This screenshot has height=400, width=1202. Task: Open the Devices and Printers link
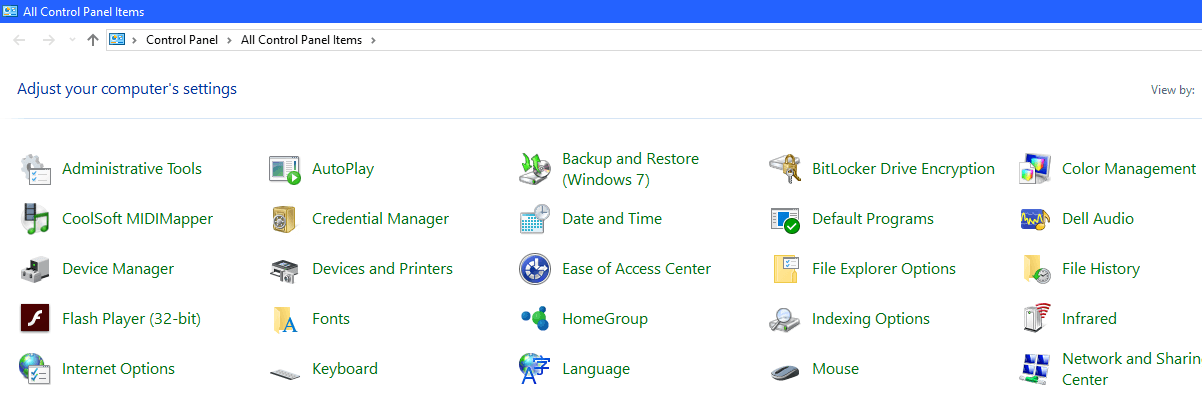click(382, 269)
